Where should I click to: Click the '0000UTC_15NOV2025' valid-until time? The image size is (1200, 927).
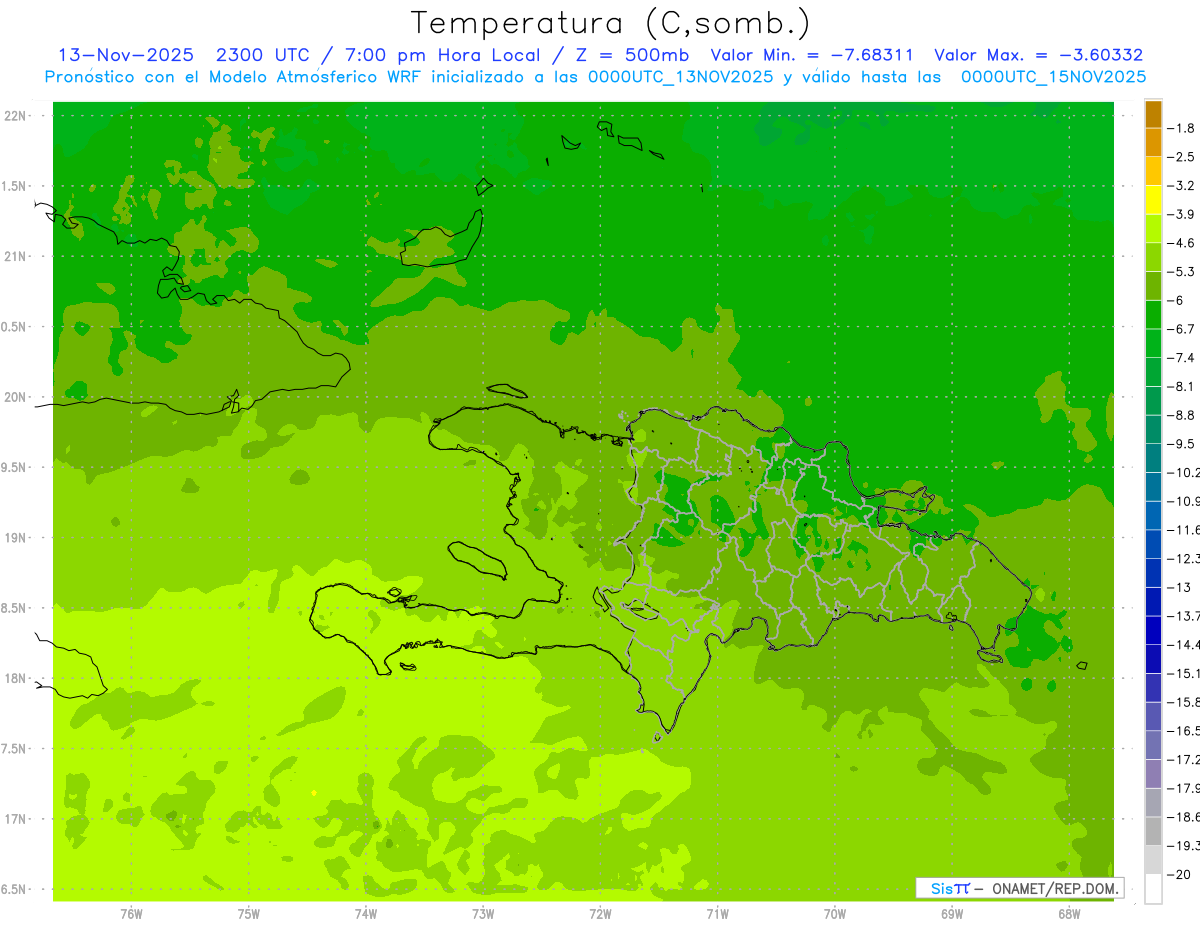(1053, 77)
